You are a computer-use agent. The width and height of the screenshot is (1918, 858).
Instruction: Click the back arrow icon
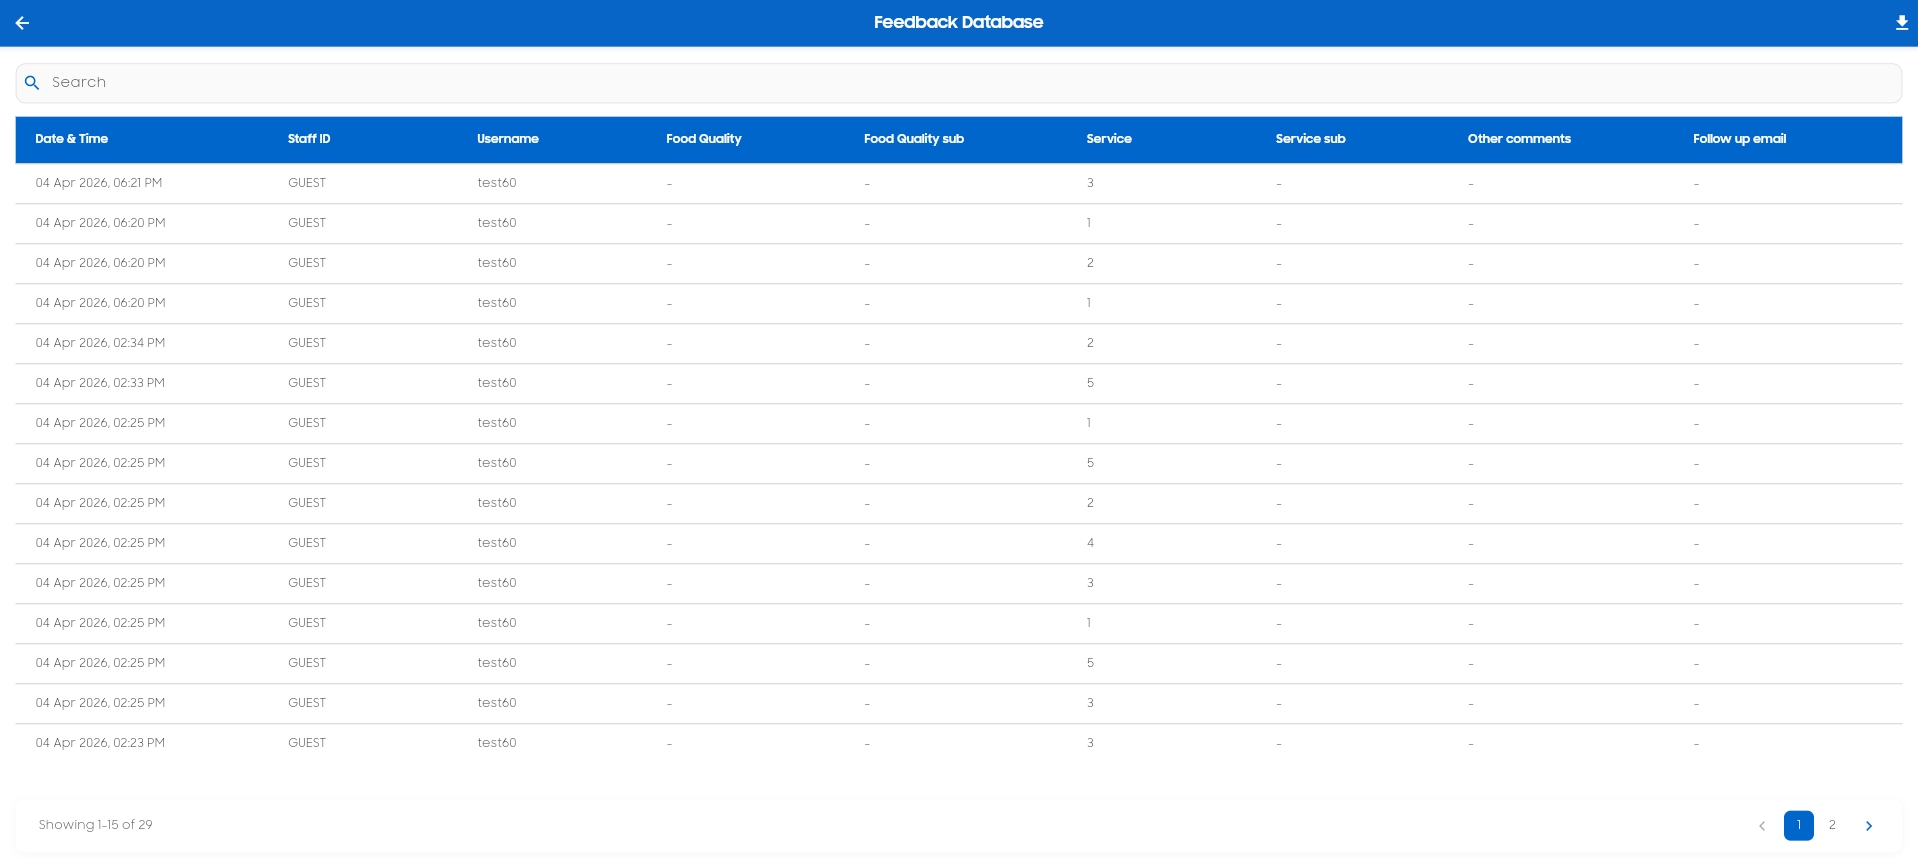(x=22, y=23)
